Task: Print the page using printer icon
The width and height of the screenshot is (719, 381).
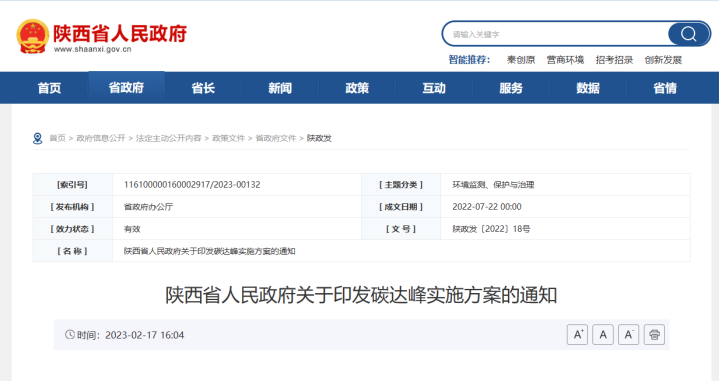Action: (x=654, y=335)
